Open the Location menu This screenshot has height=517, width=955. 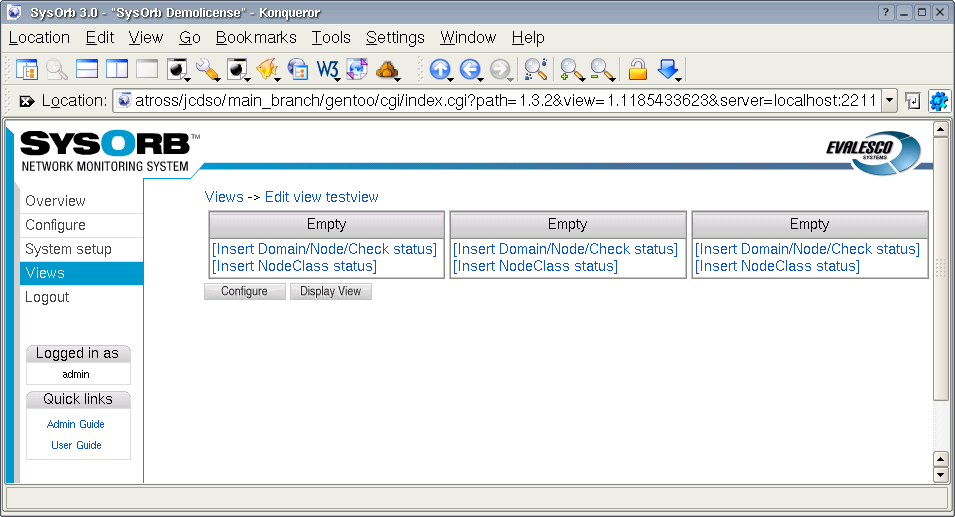(x=39, y=38)
